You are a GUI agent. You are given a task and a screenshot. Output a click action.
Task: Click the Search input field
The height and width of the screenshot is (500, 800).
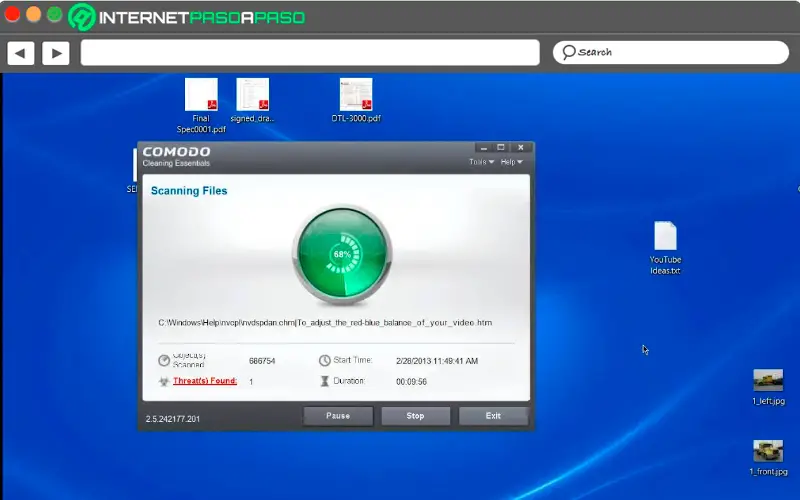670,52
